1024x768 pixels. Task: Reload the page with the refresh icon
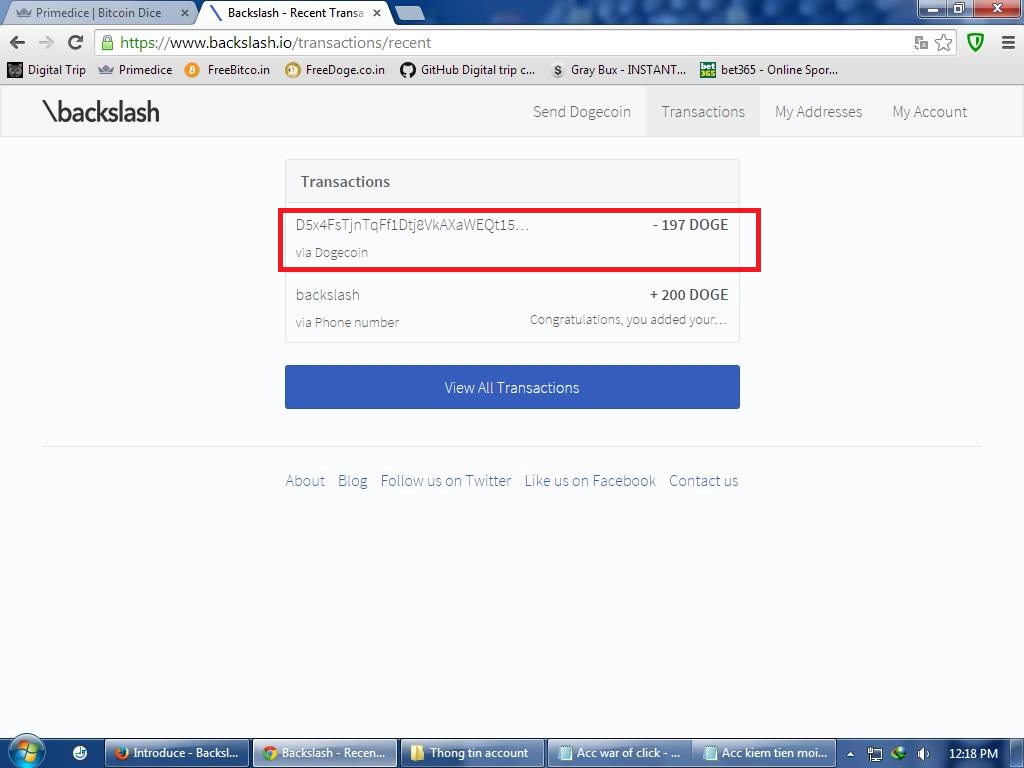pos(76,43)
